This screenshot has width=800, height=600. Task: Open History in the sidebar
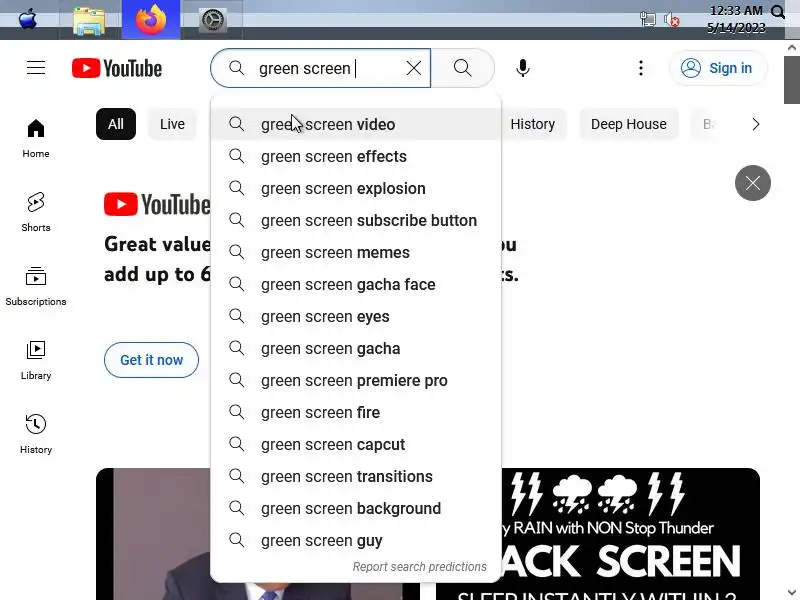(36, 434)
